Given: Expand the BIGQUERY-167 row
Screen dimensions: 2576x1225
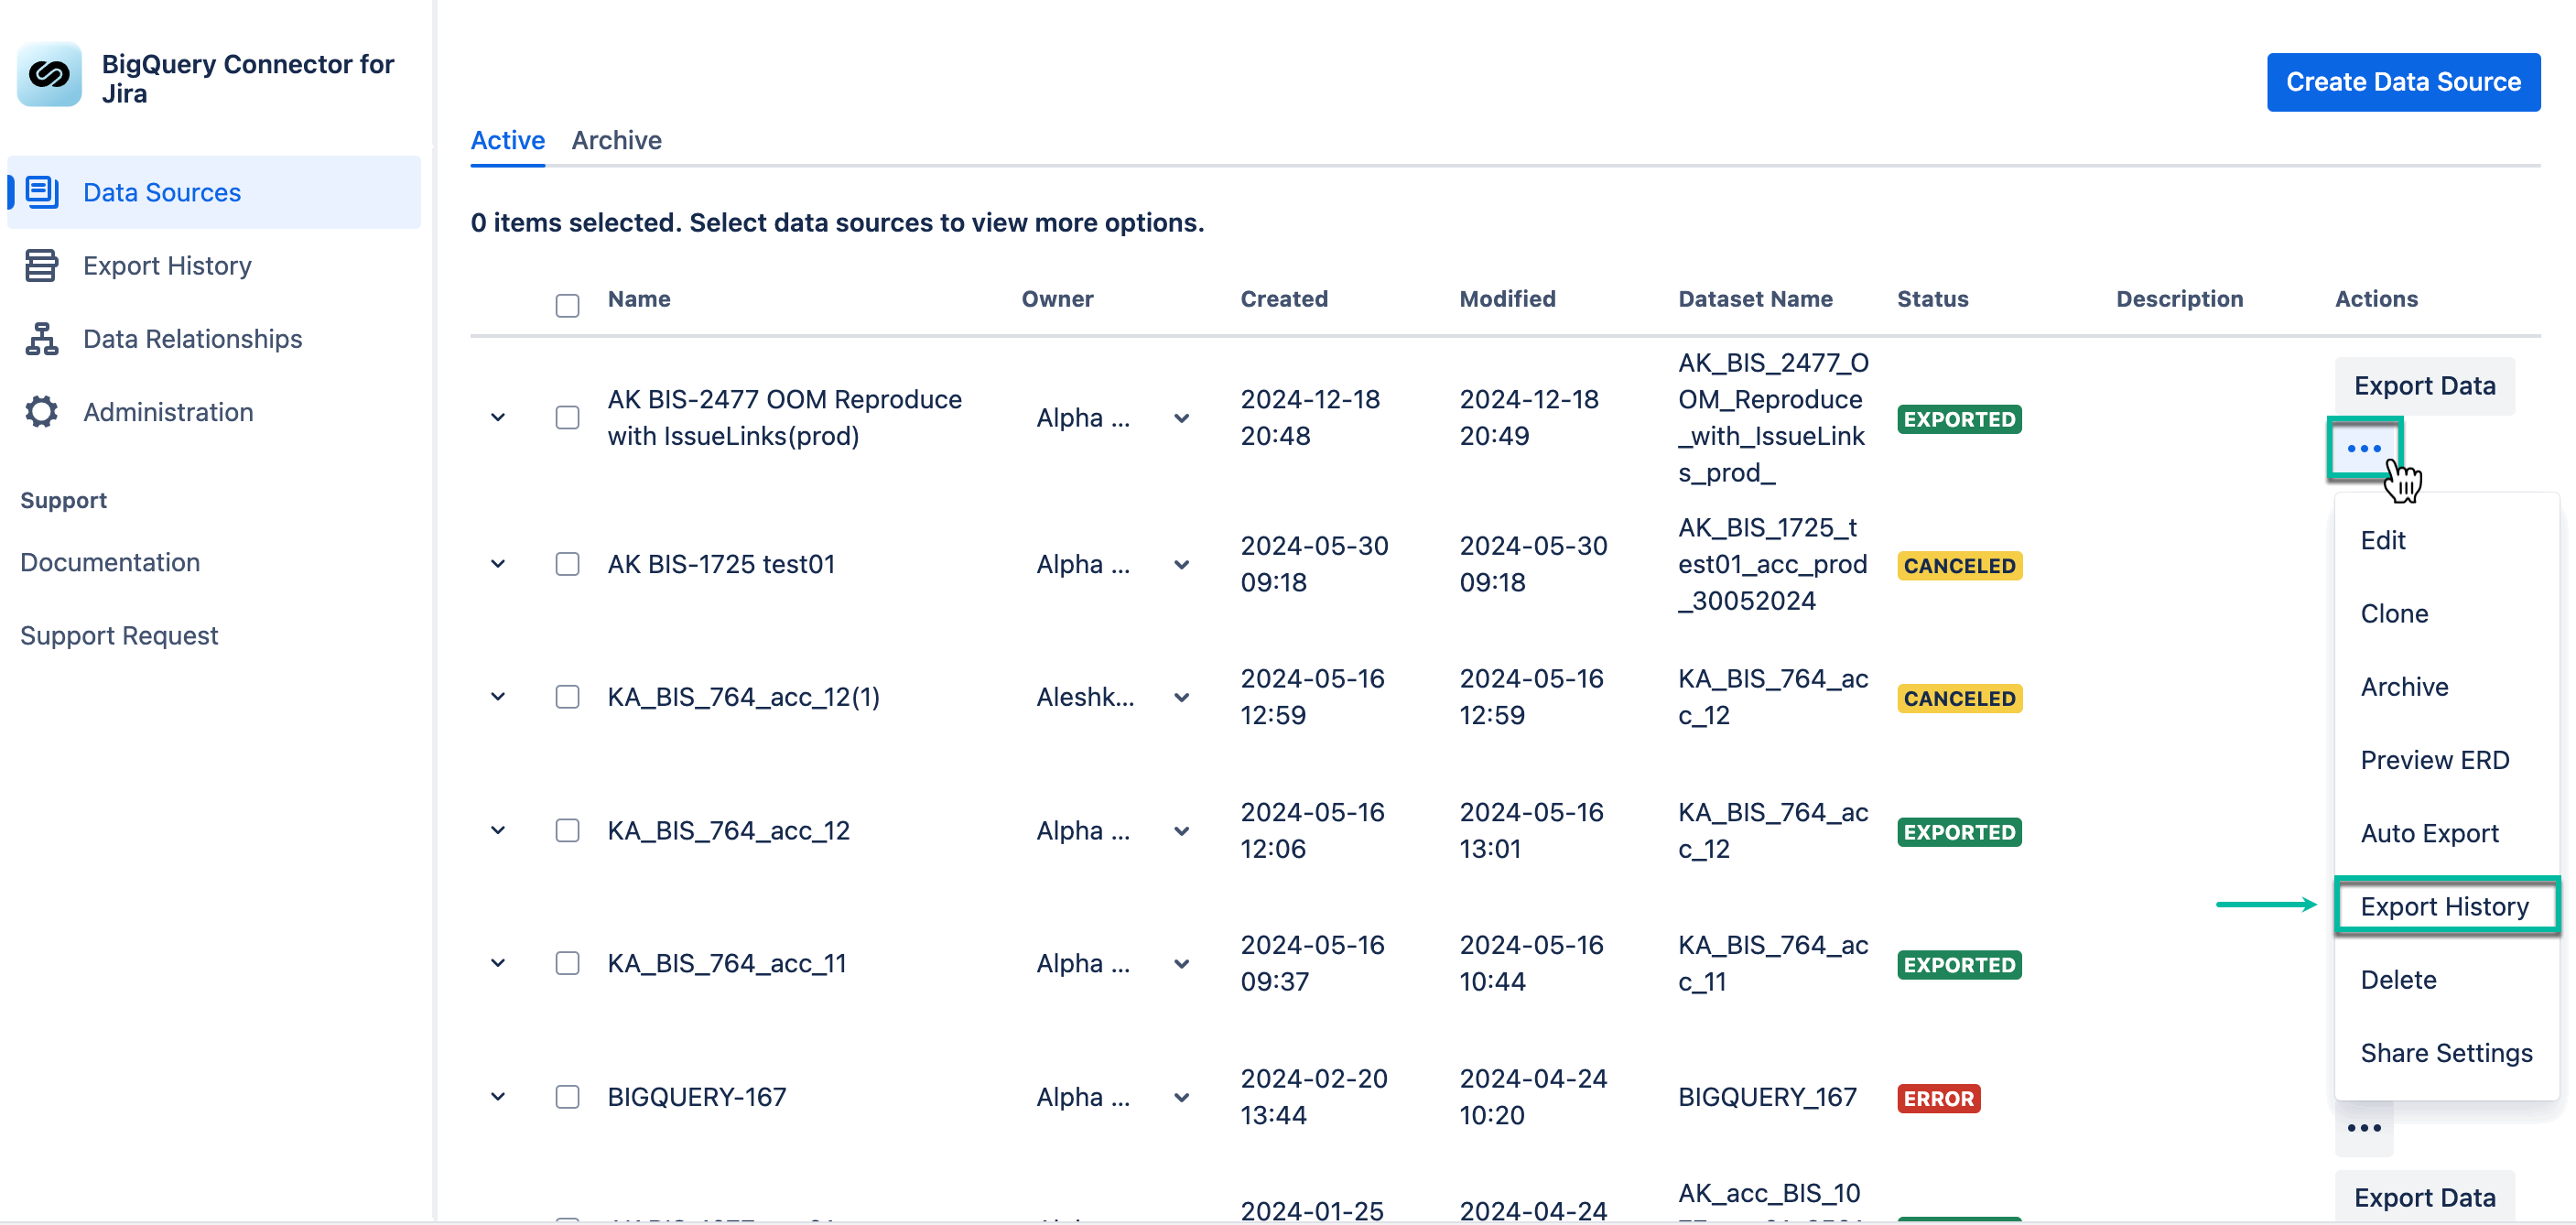Looking at the screenshot, I should (498, 1097).
